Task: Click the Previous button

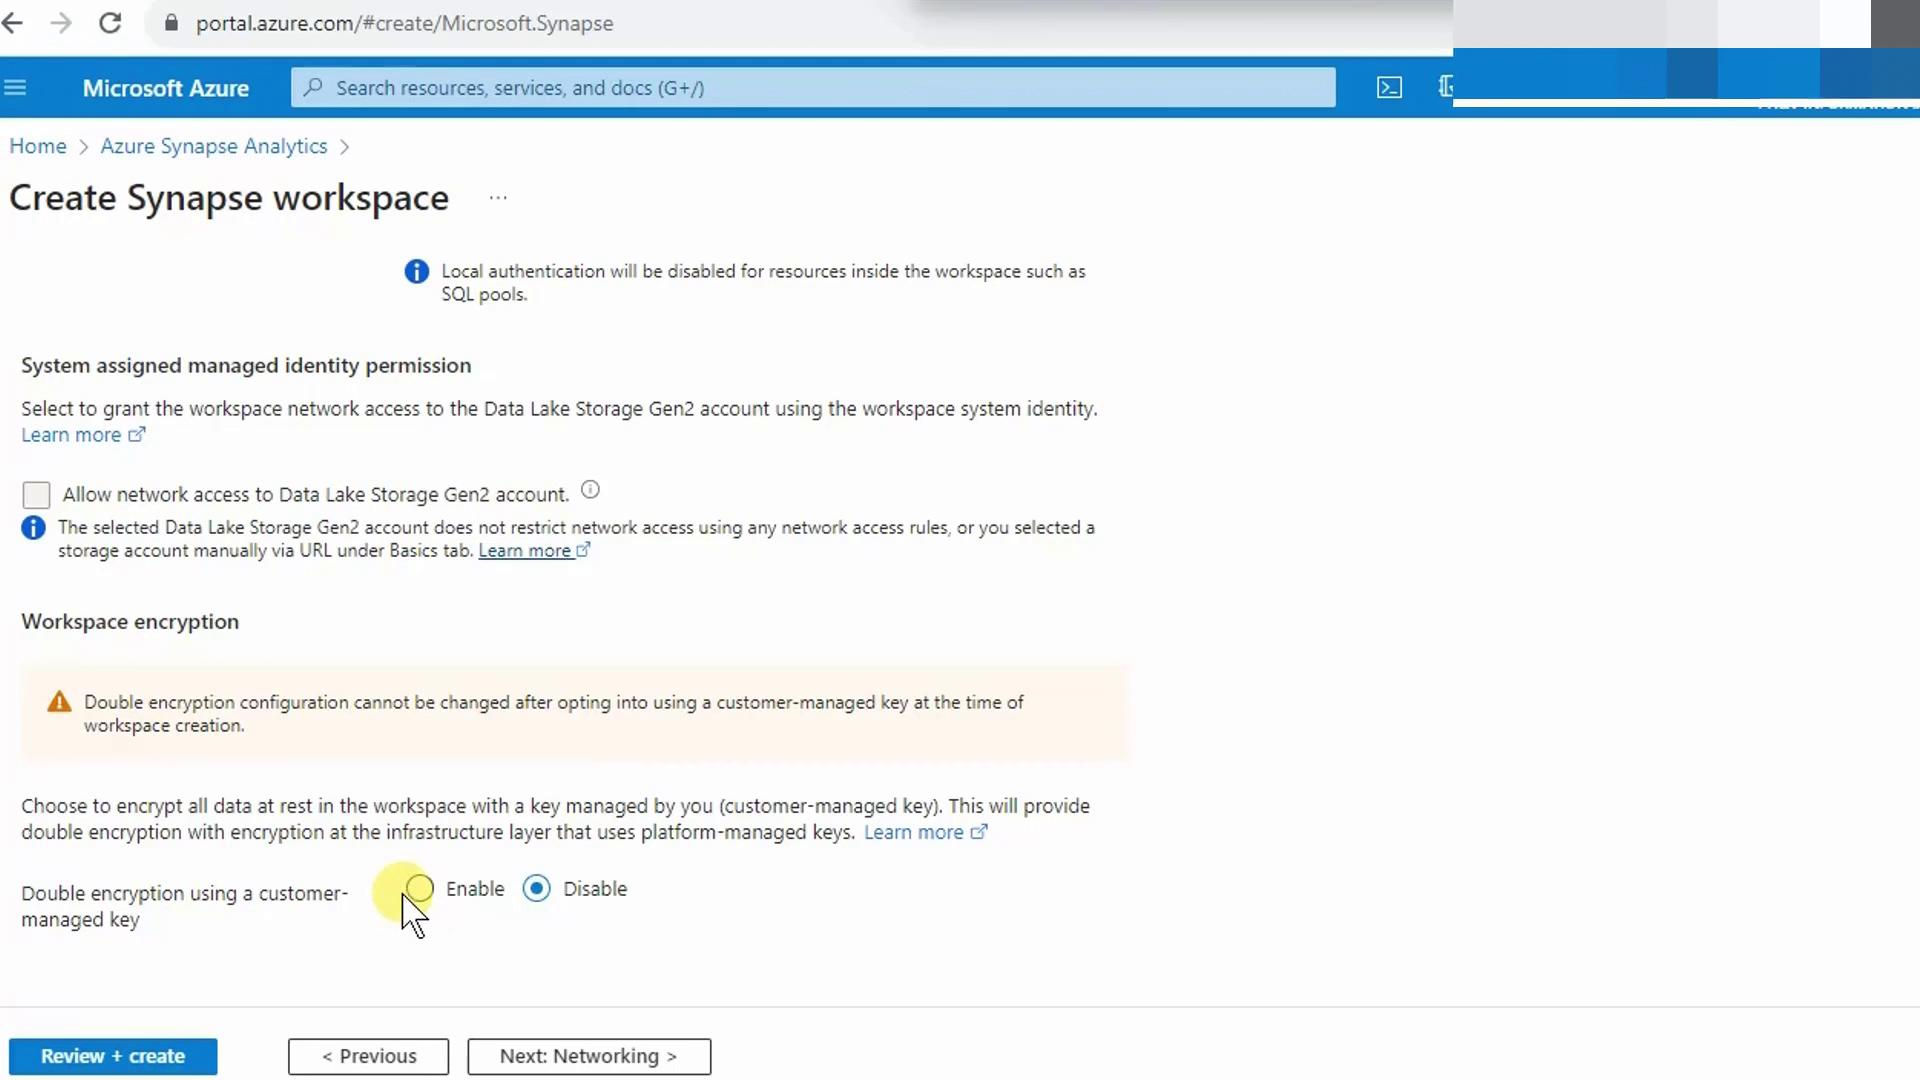Action: click(x=368, y=1056)
